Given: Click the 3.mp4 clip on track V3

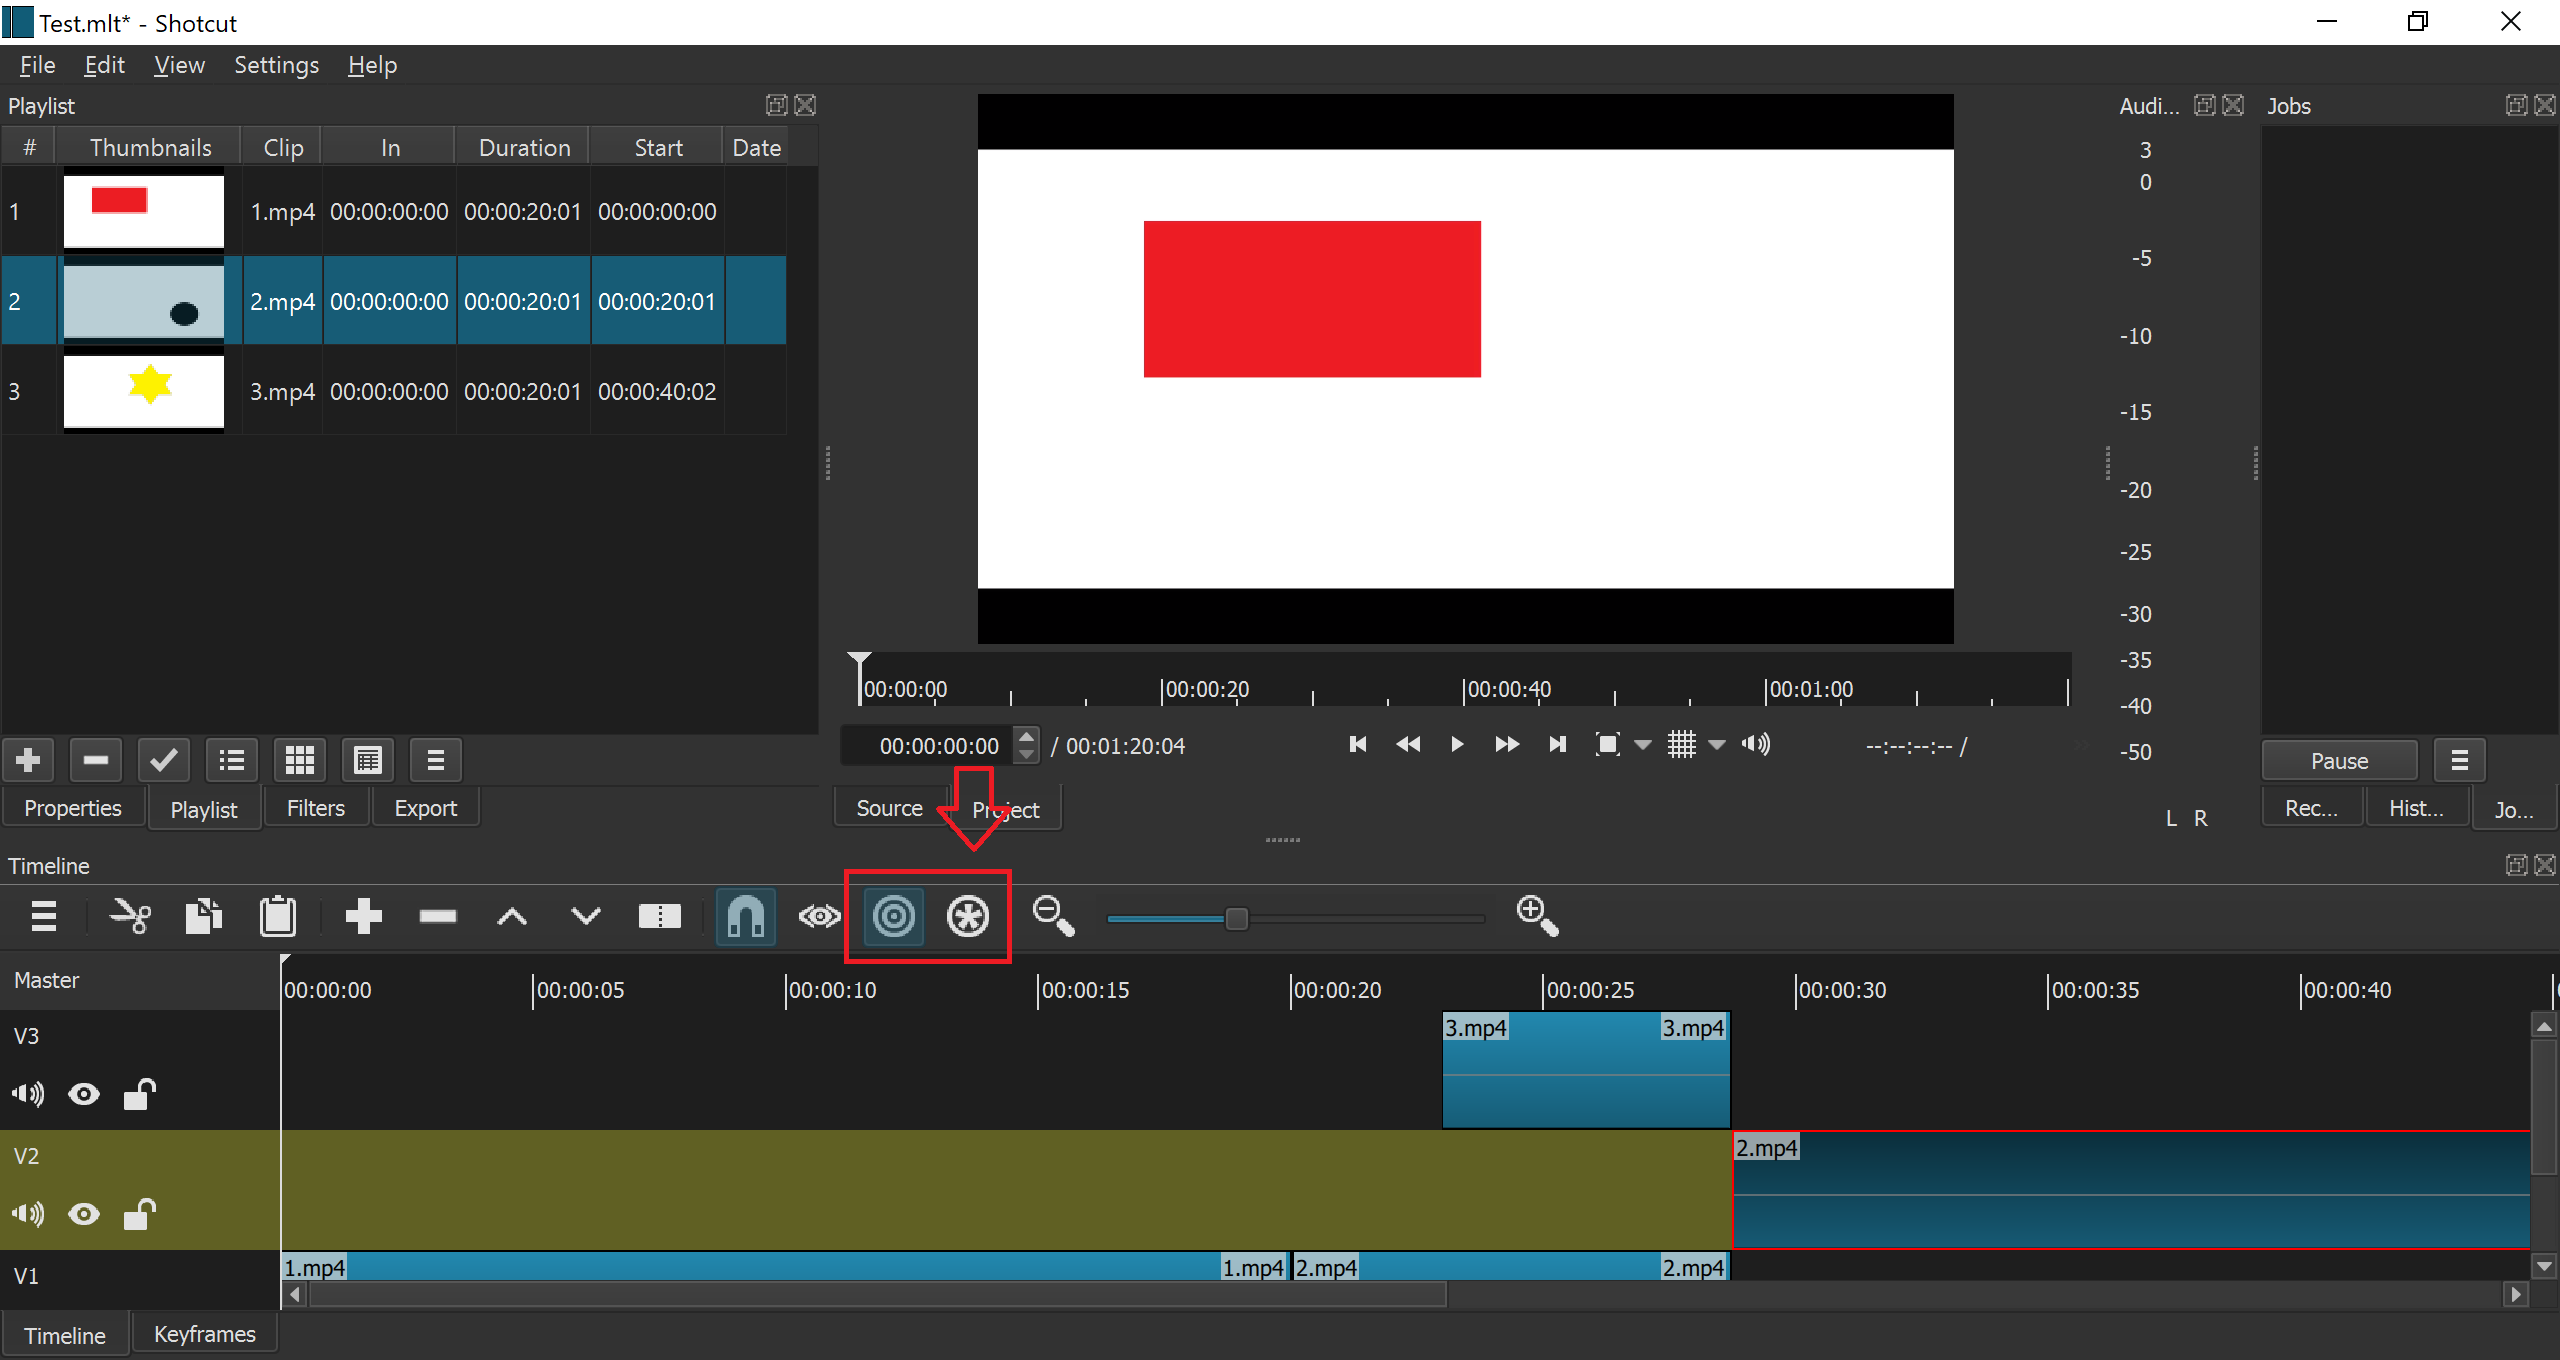Looking at the screenshot, I should coord(1586,1070).
